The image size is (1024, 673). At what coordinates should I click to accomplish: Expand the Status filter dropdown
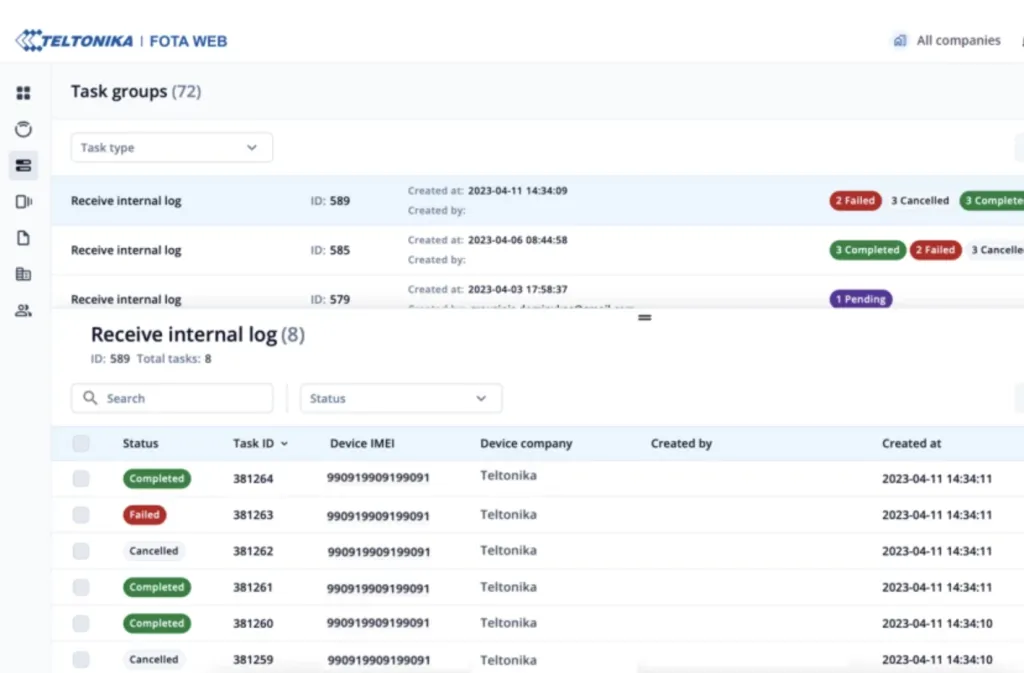[x=400, y=398]
